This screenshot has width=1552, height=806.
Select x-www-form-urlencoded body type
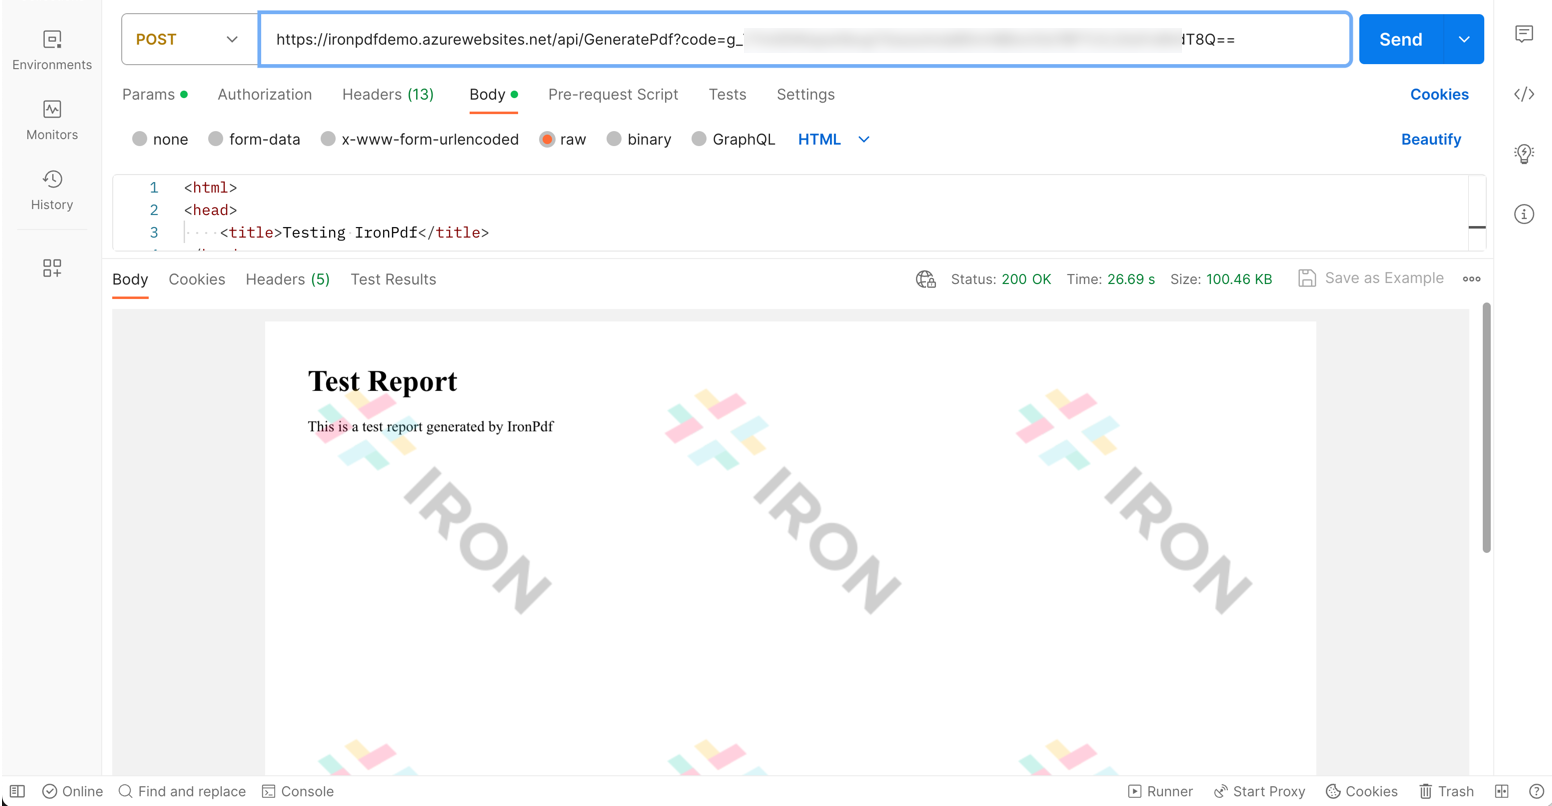click(x=419, y=139)
